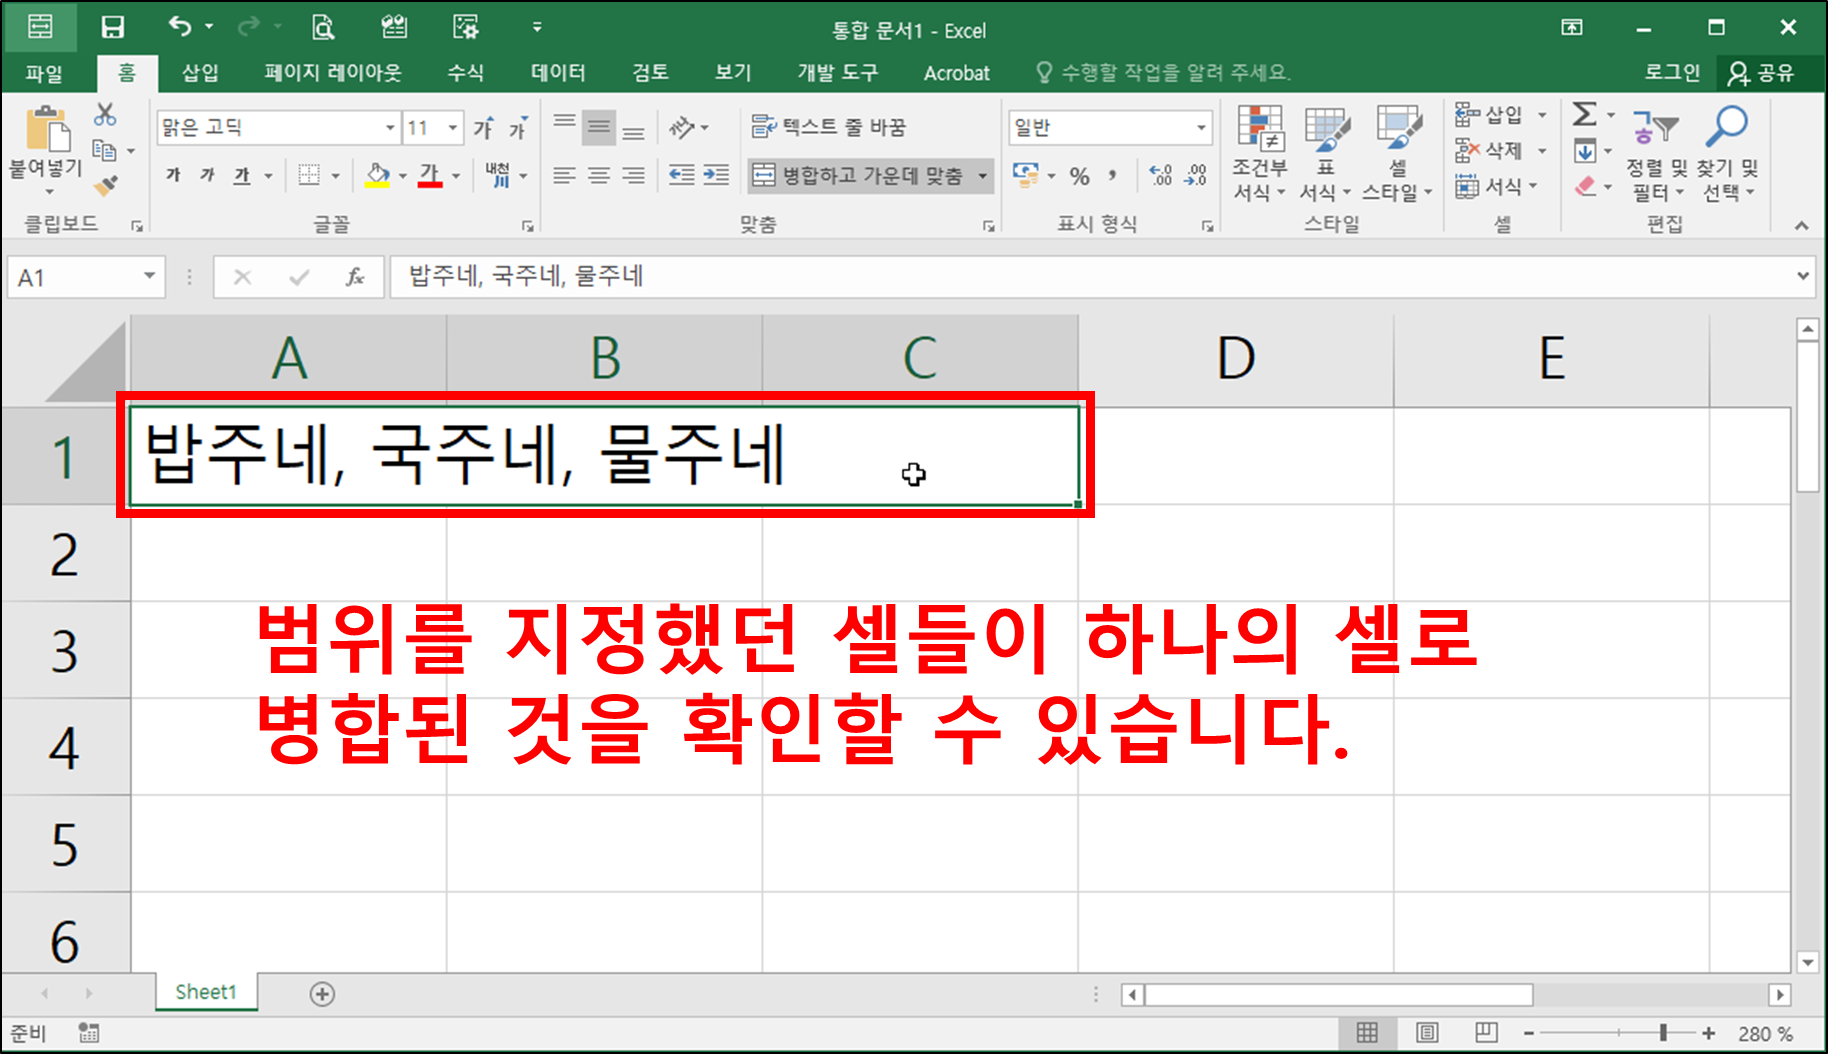The image size is (1828, 1054).
Task: Expand the Name Box dropdown arrow
Action: pos(149,276)
